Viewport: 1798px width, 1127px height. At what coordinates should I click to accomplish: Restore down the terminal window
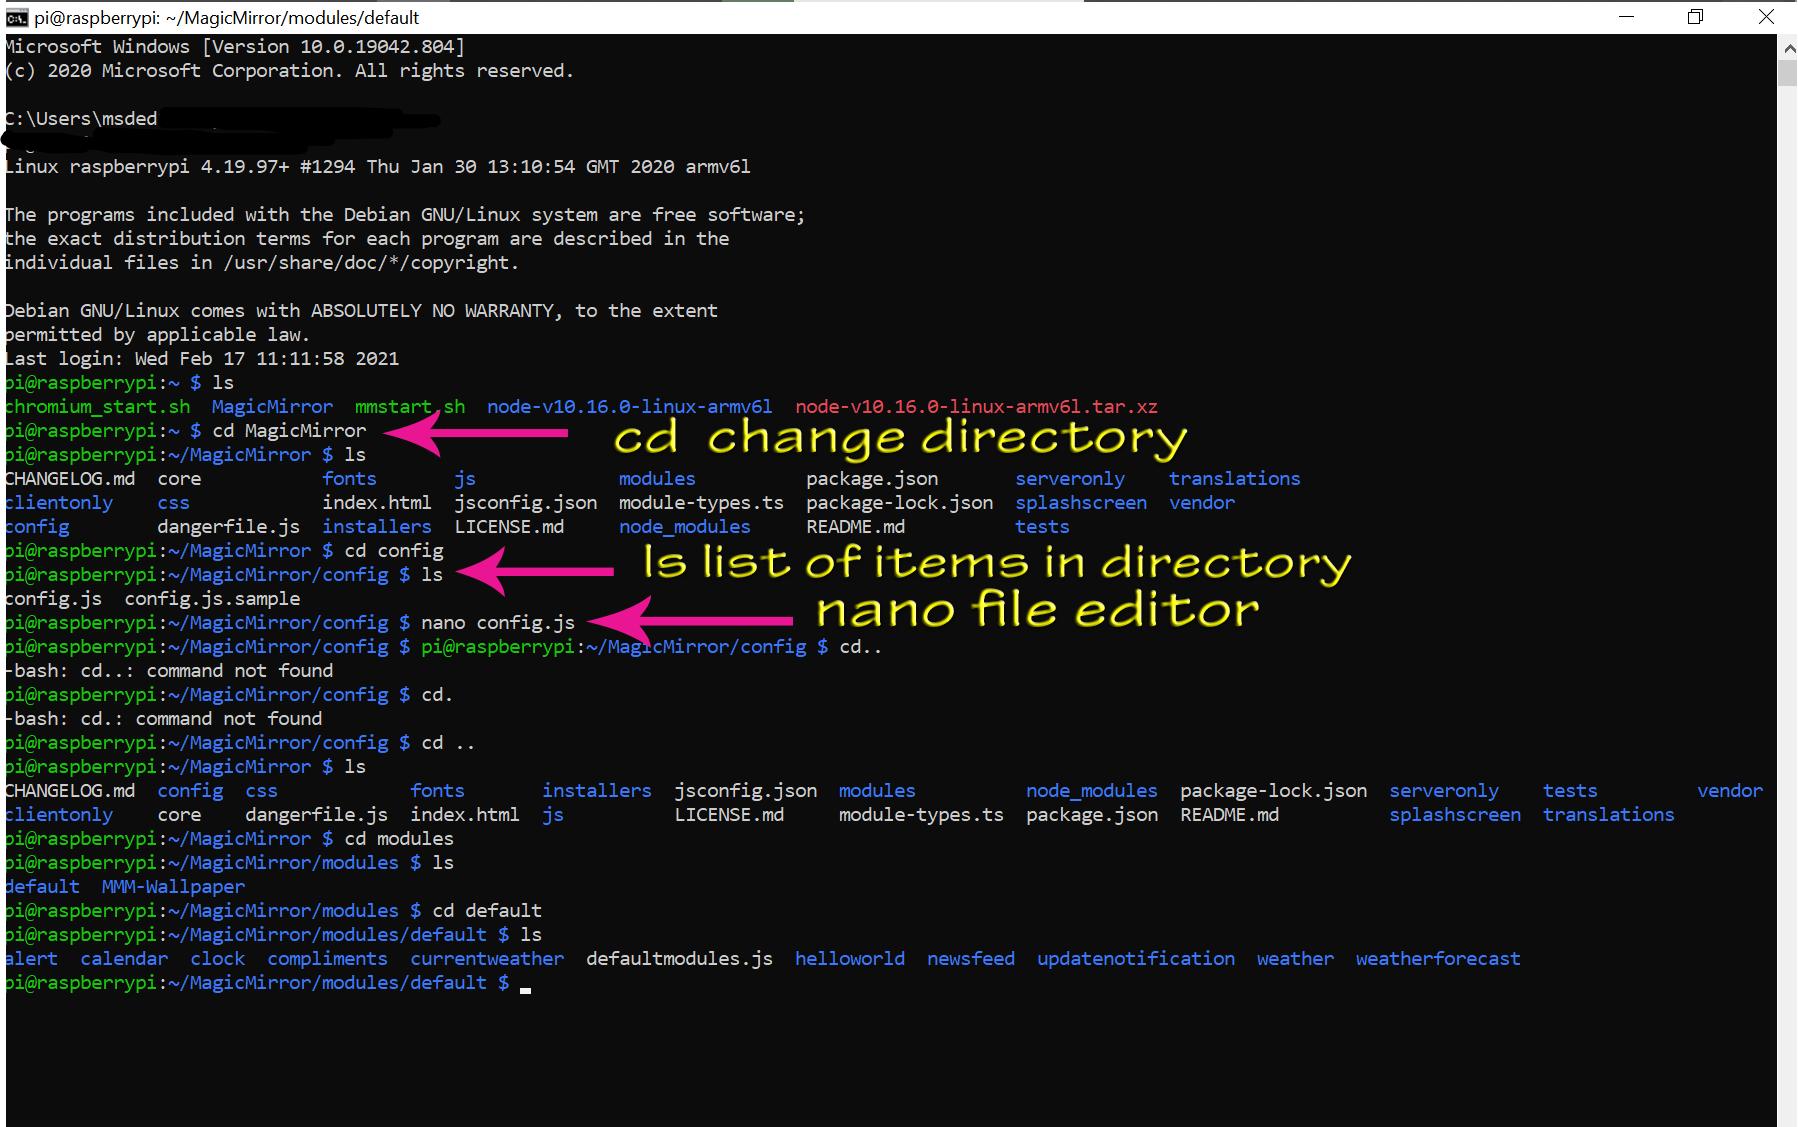coord(1695,17)
